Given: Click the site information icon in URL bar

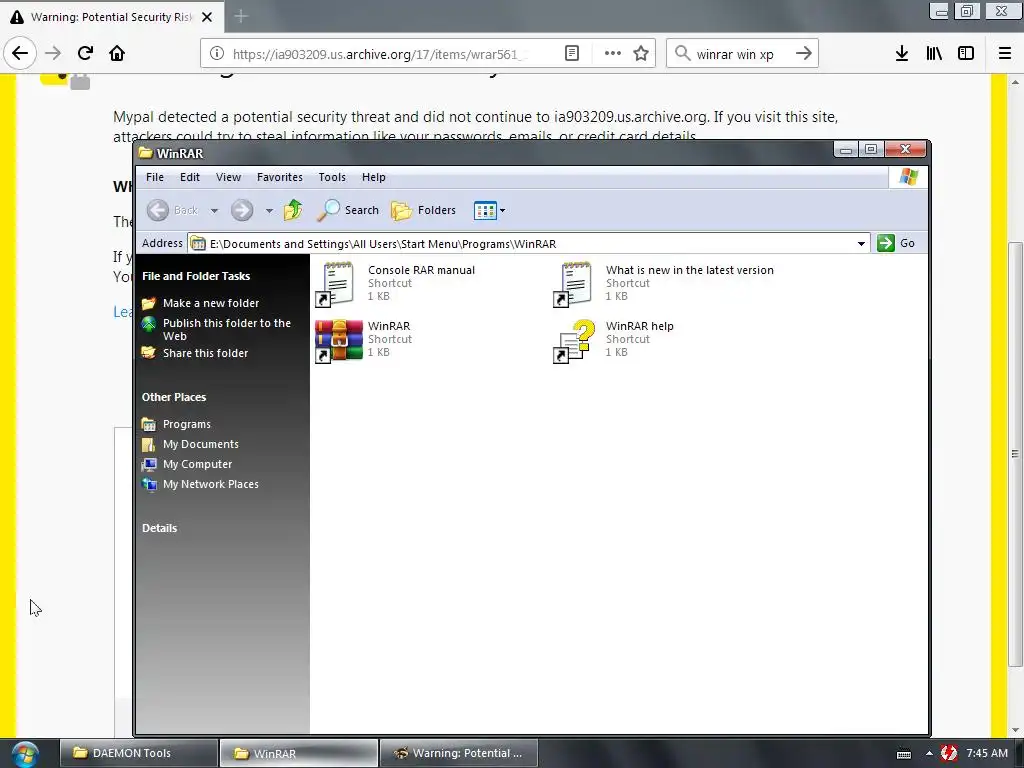Looking at the screenshot, I should [x=217, y=54].
